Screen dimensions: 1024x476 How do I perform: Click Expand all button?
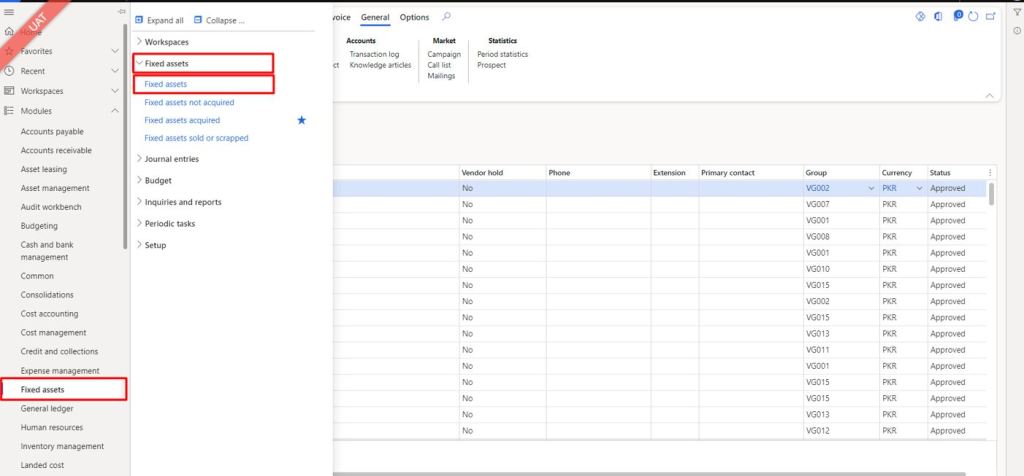pyautogui.click(x=160, y=20)
